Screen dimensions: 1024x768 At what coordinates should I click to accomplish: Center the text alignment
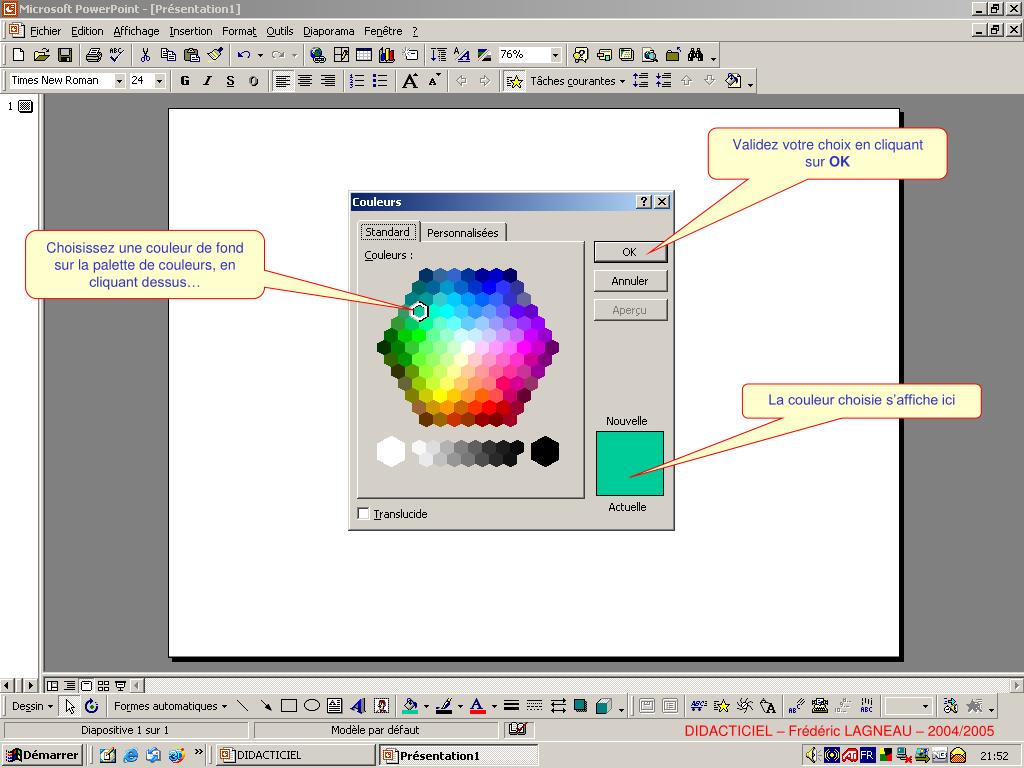(x=305, y=81)
